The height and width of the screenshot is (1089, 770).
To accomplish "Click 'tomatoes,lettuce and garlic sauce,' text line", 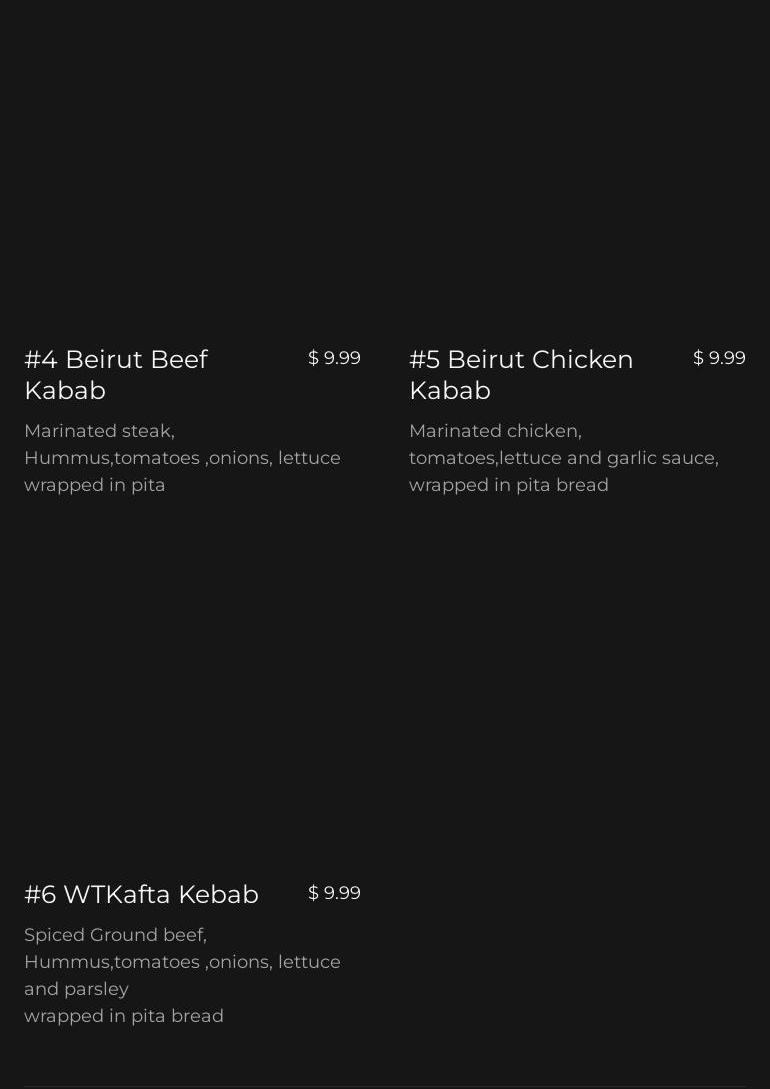I will [564, 458].
